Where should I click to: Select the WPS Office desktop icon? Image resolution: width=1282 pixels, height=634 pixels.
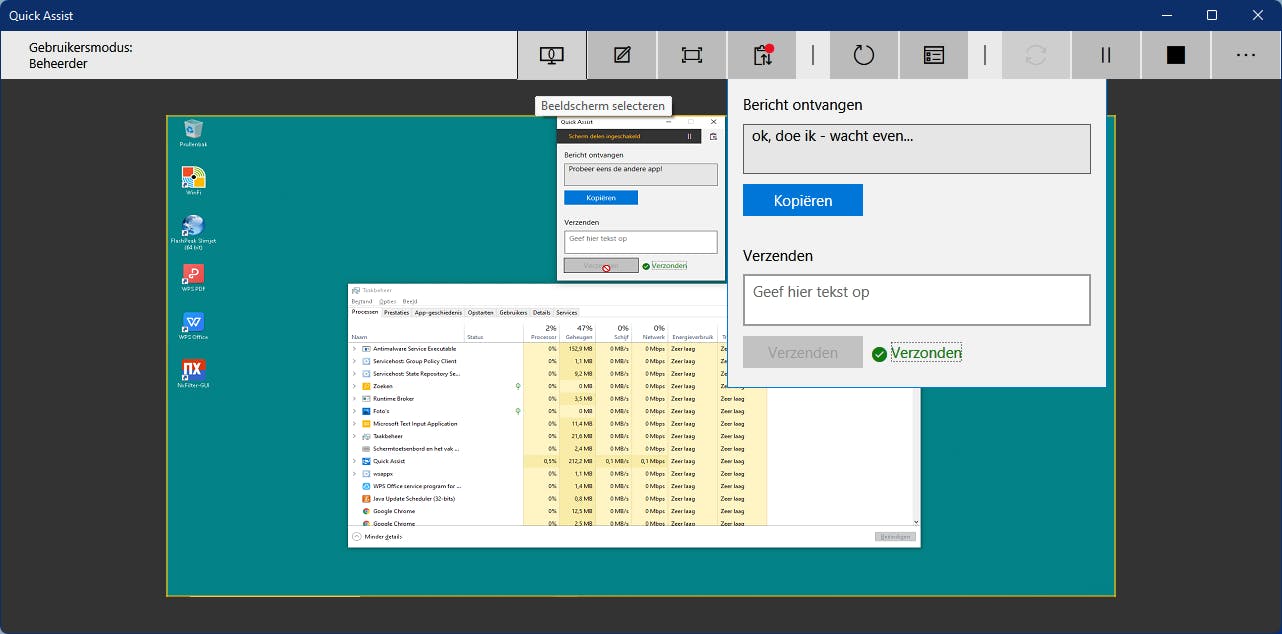coord(194,324)
